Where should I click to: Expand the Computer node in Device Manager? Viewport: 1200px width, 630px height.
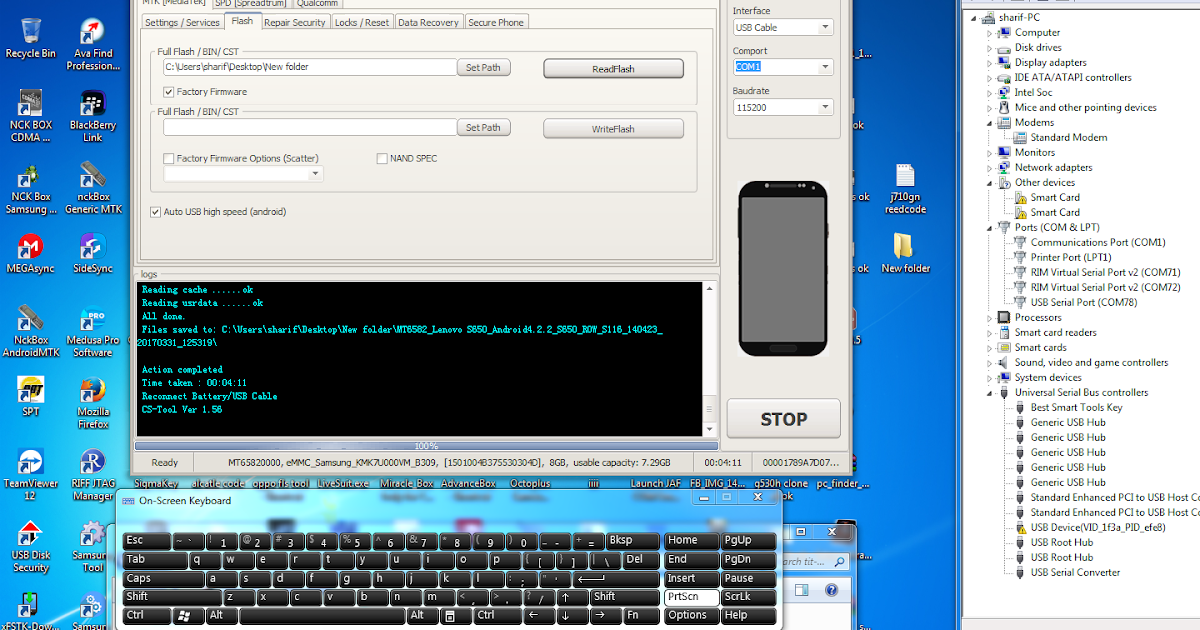(991, 32)
